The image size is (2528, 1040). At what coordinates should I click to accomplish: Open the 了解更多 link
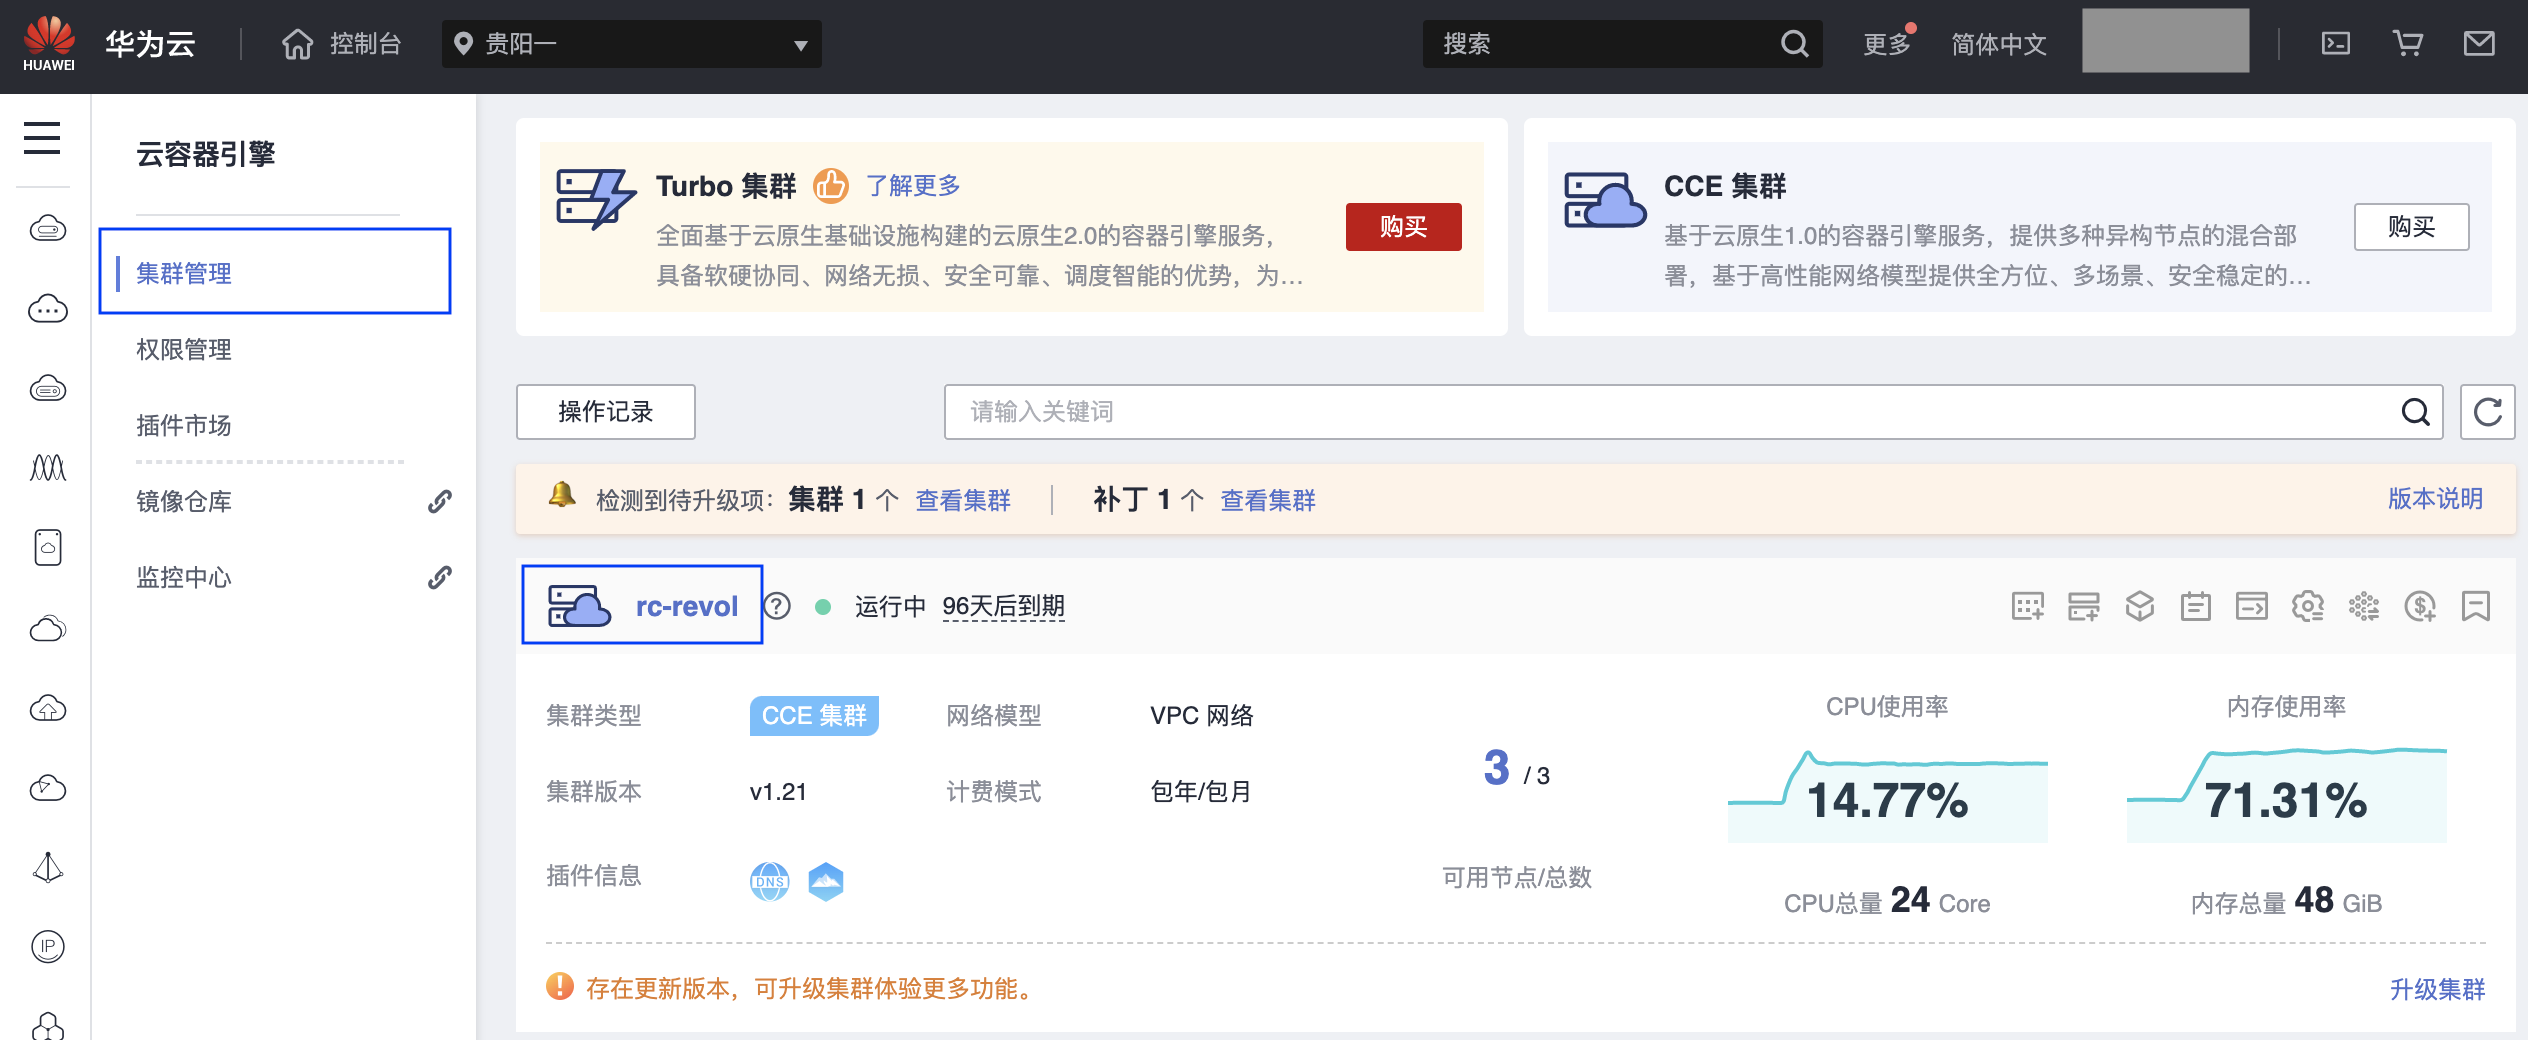click(913, 186)
